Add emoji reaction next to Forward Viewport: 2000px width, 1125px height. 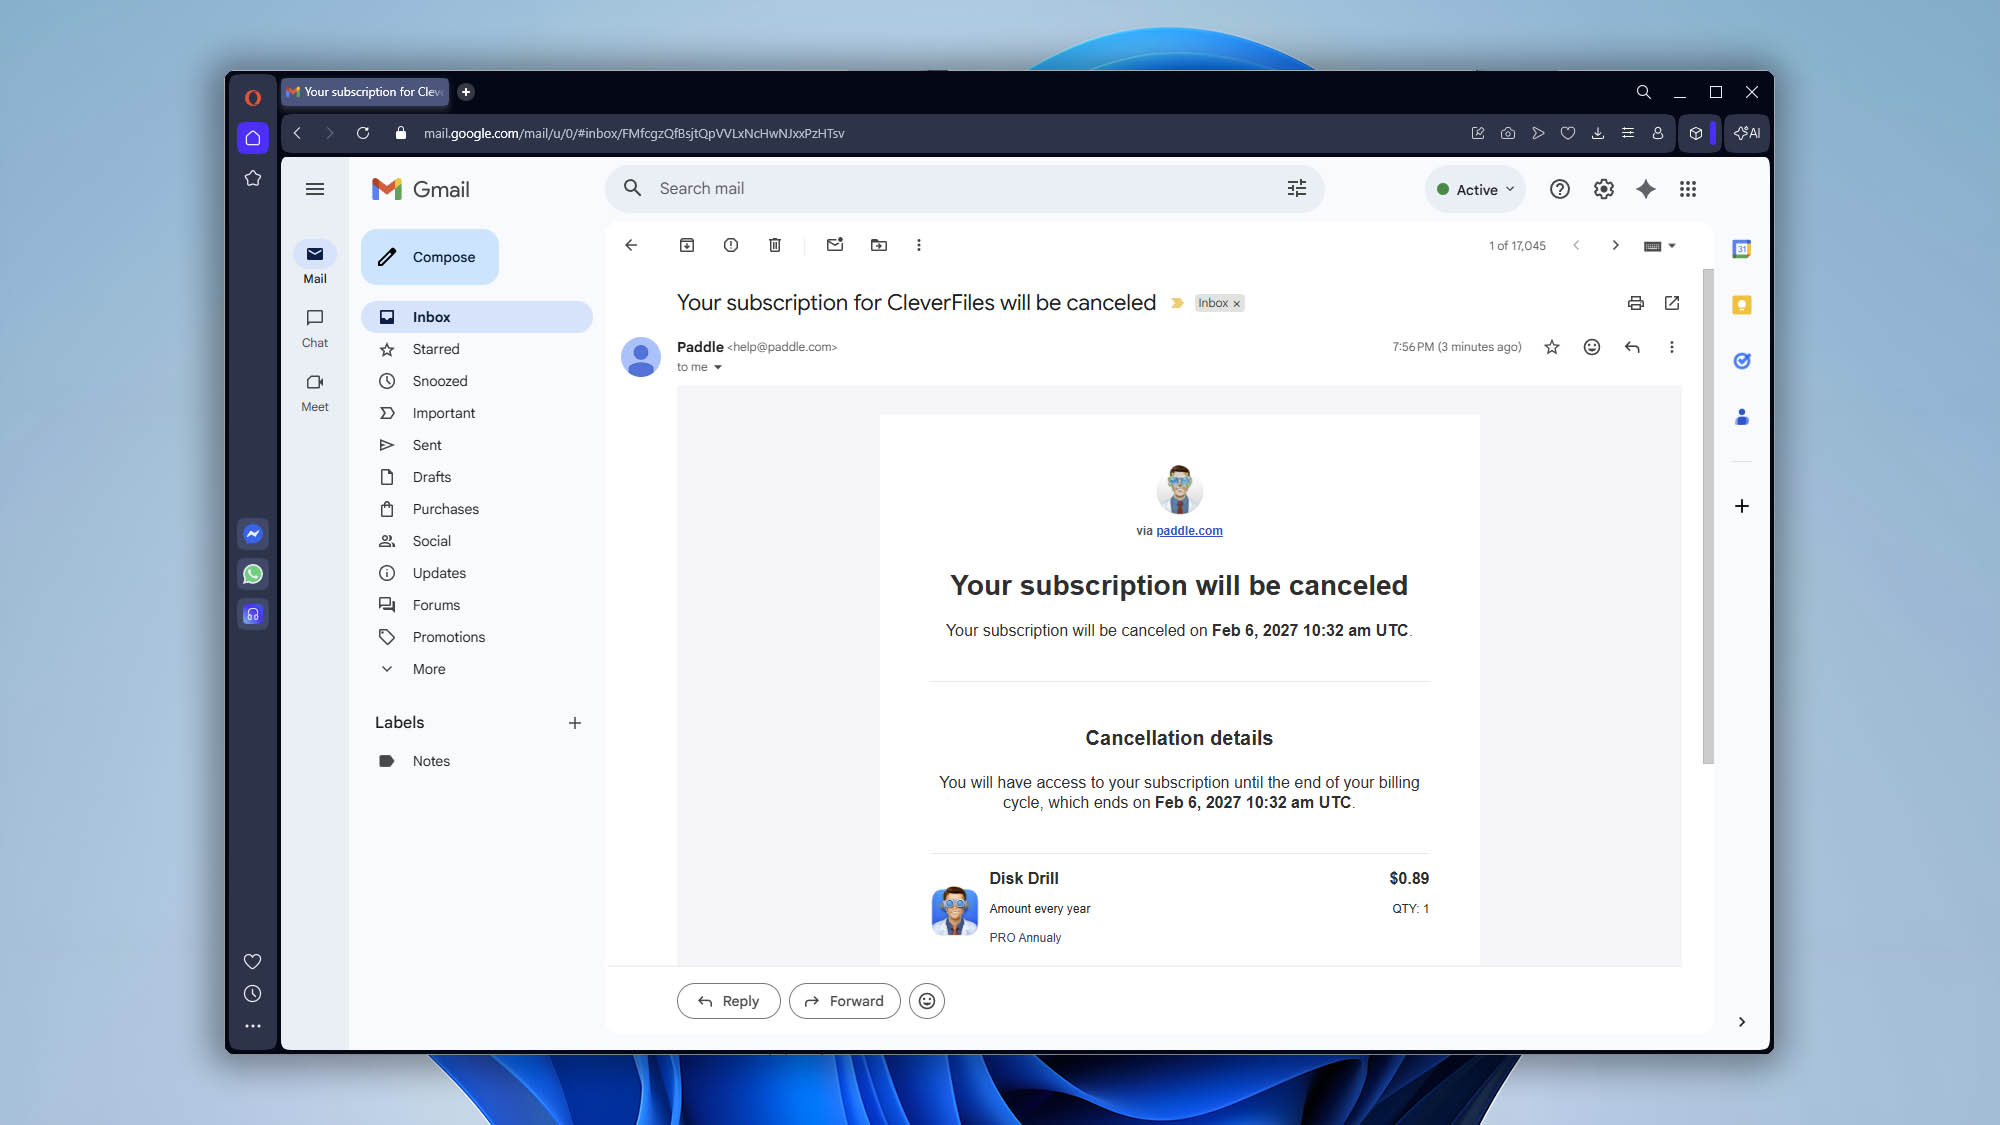927,1001
